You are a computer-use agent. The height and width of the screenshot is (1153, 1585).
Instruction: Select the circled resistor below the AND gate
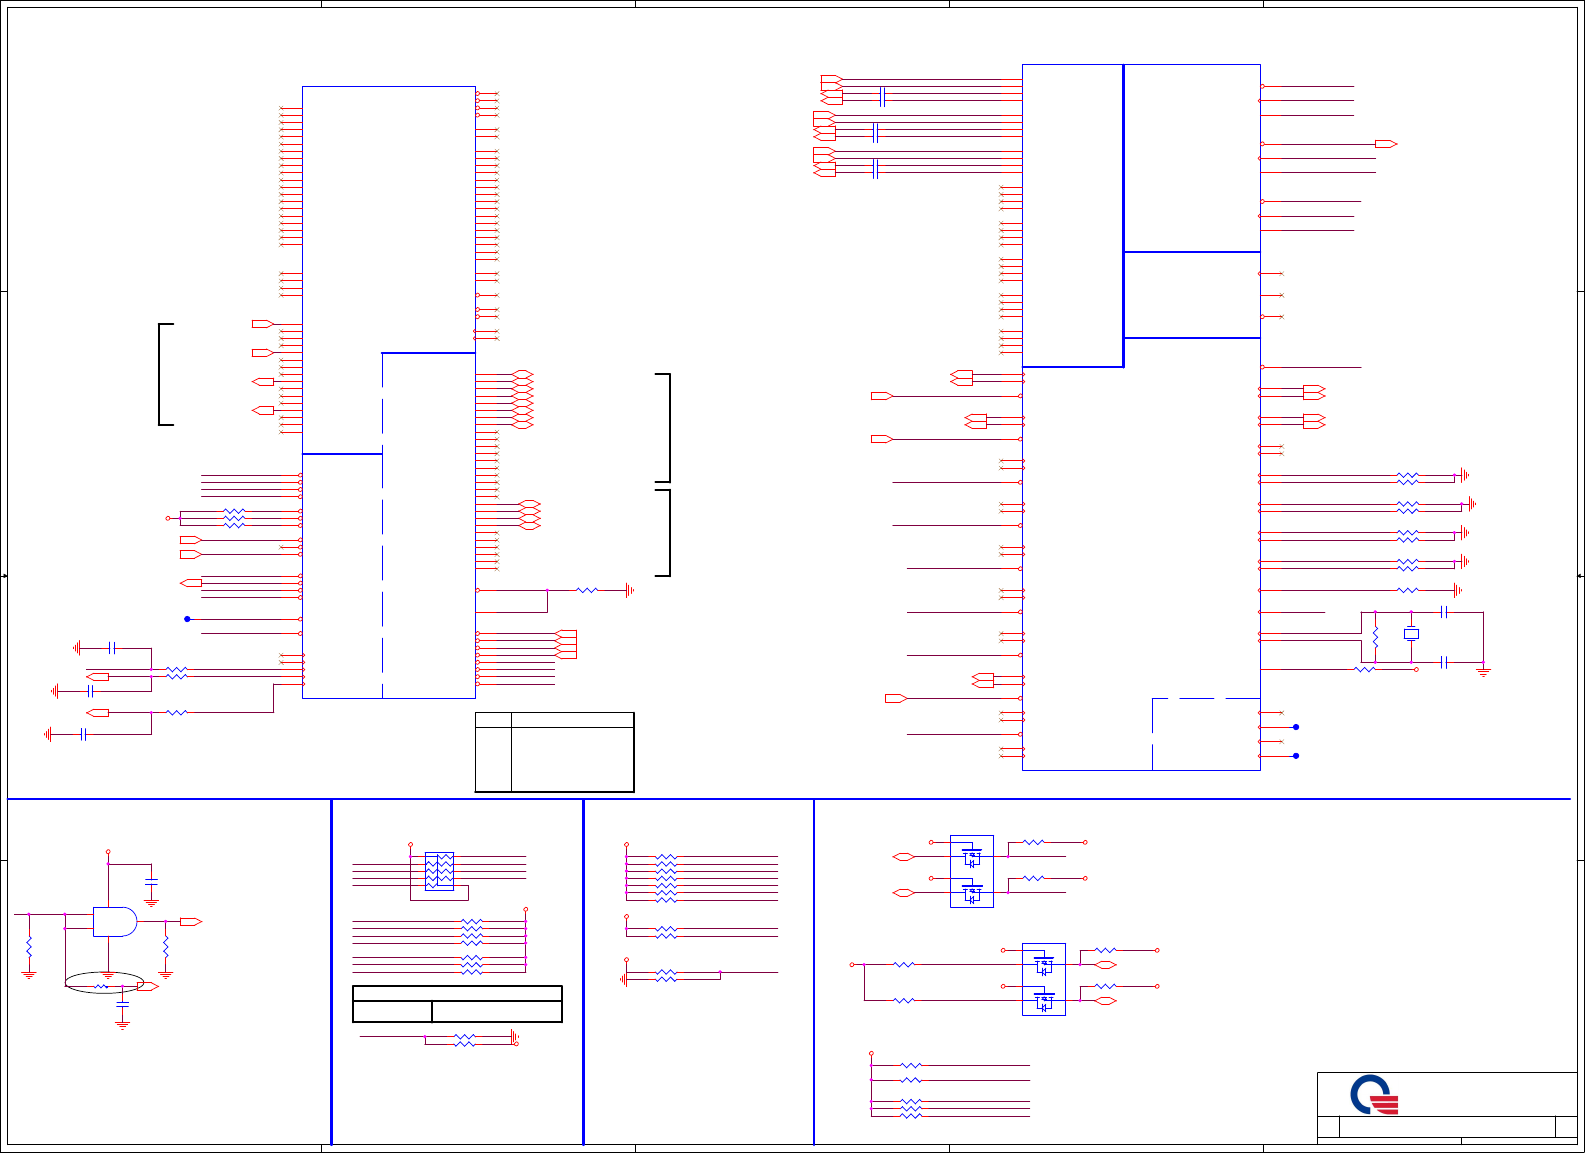coord(101,987)
